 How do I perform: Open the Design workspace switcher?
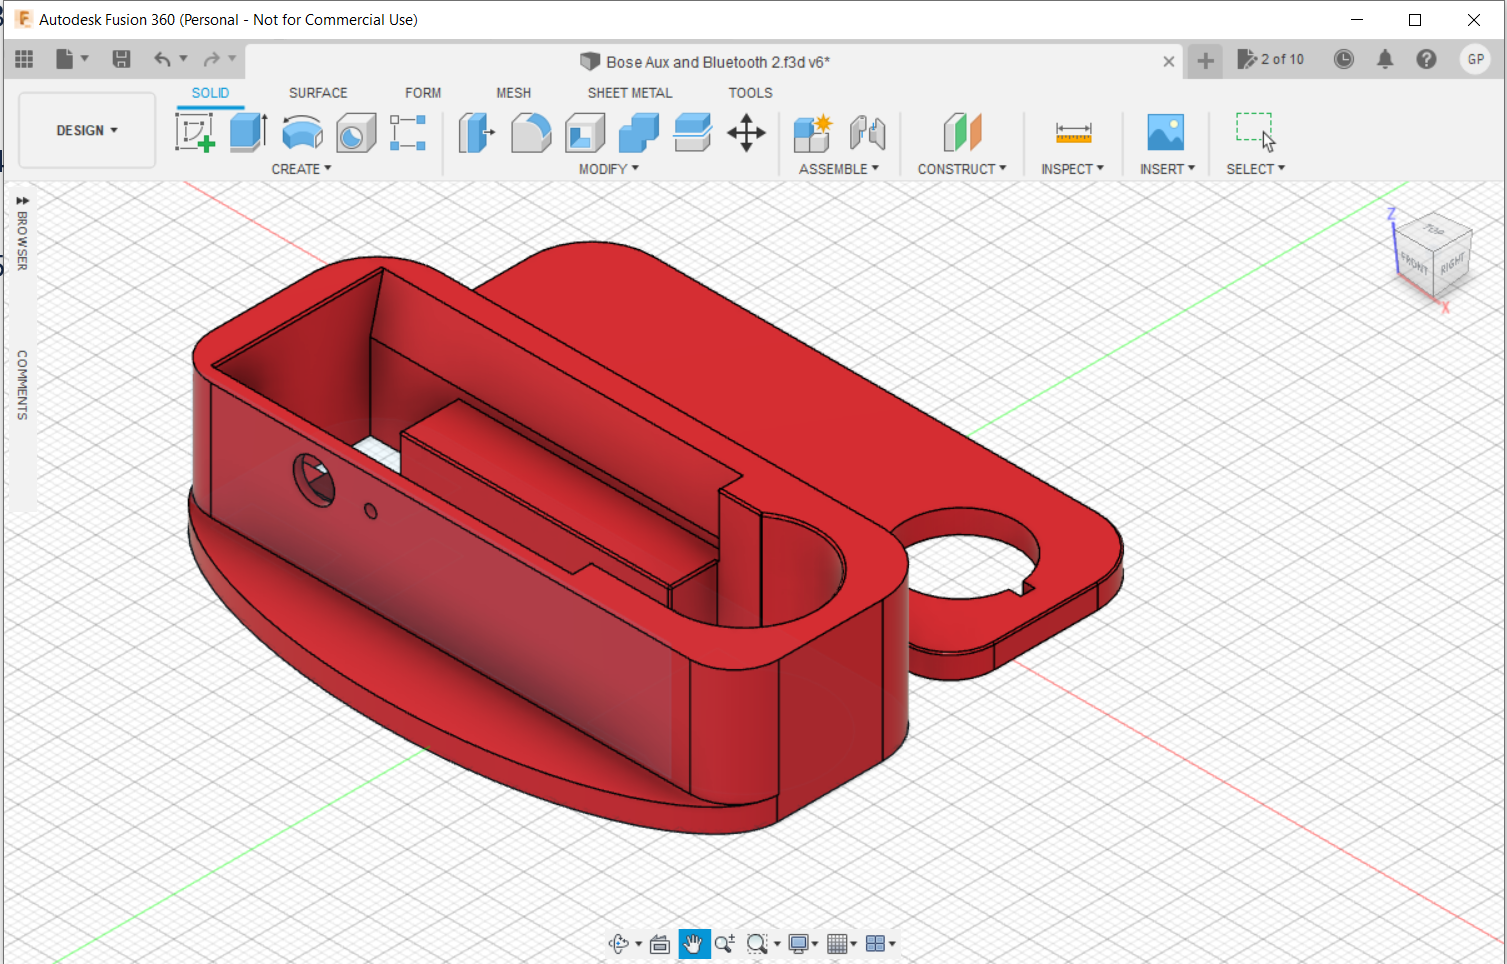(86, 130)
